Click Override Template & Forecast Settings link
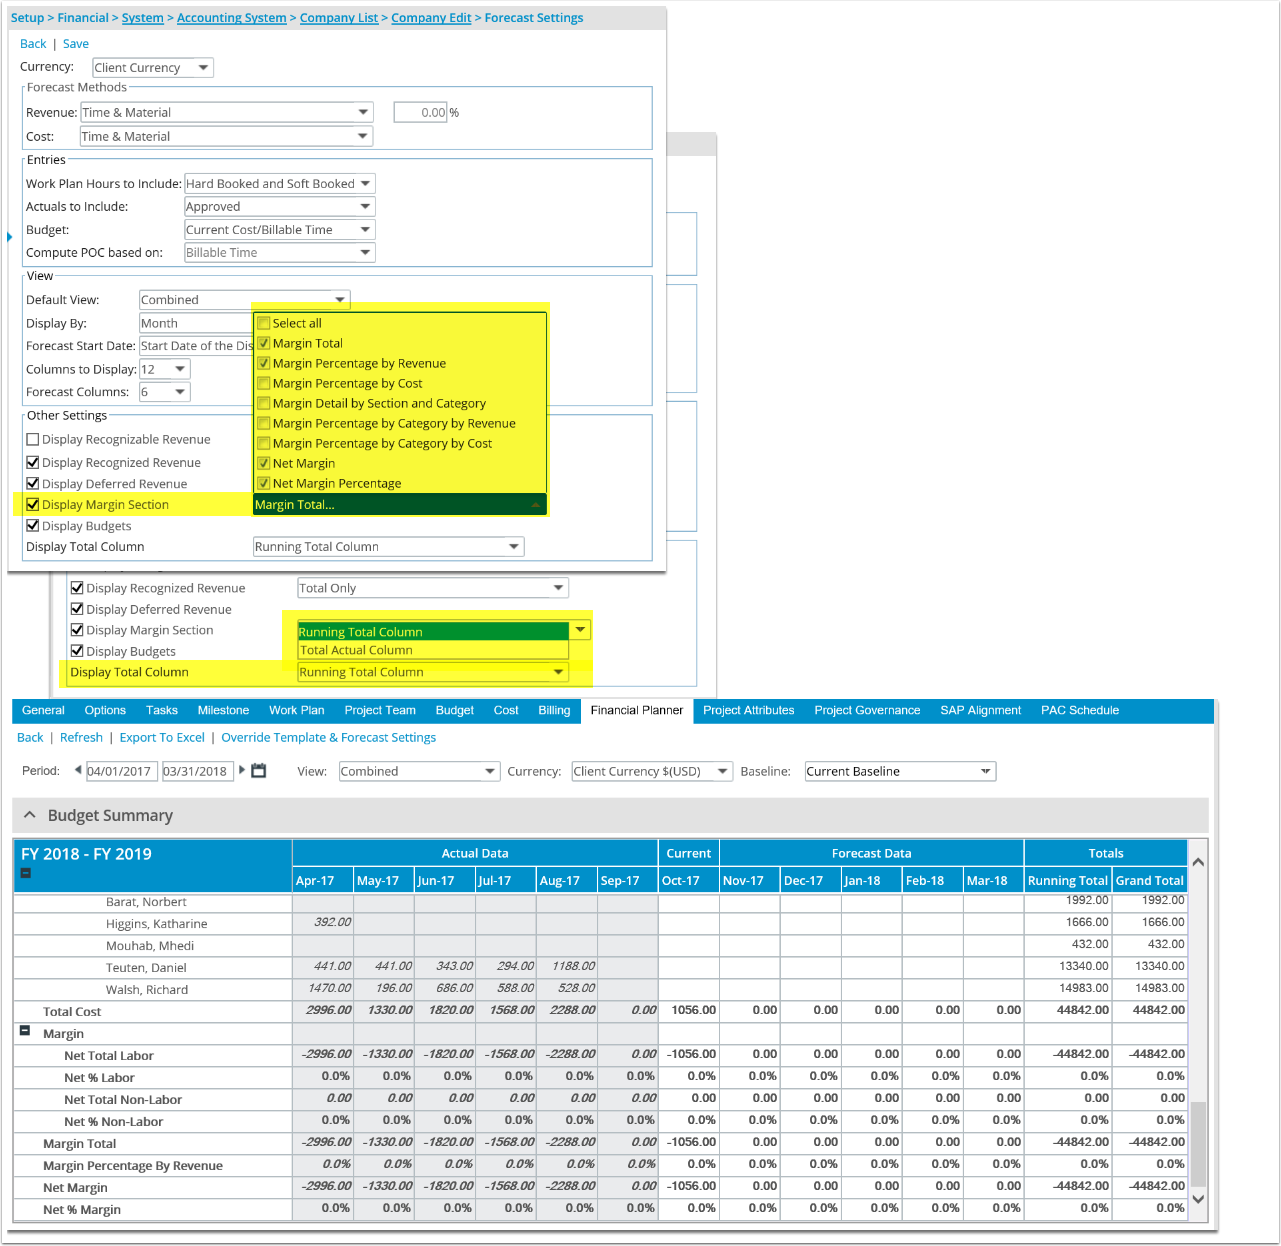Screen dimensions: 1281x1246 [329, 738]
